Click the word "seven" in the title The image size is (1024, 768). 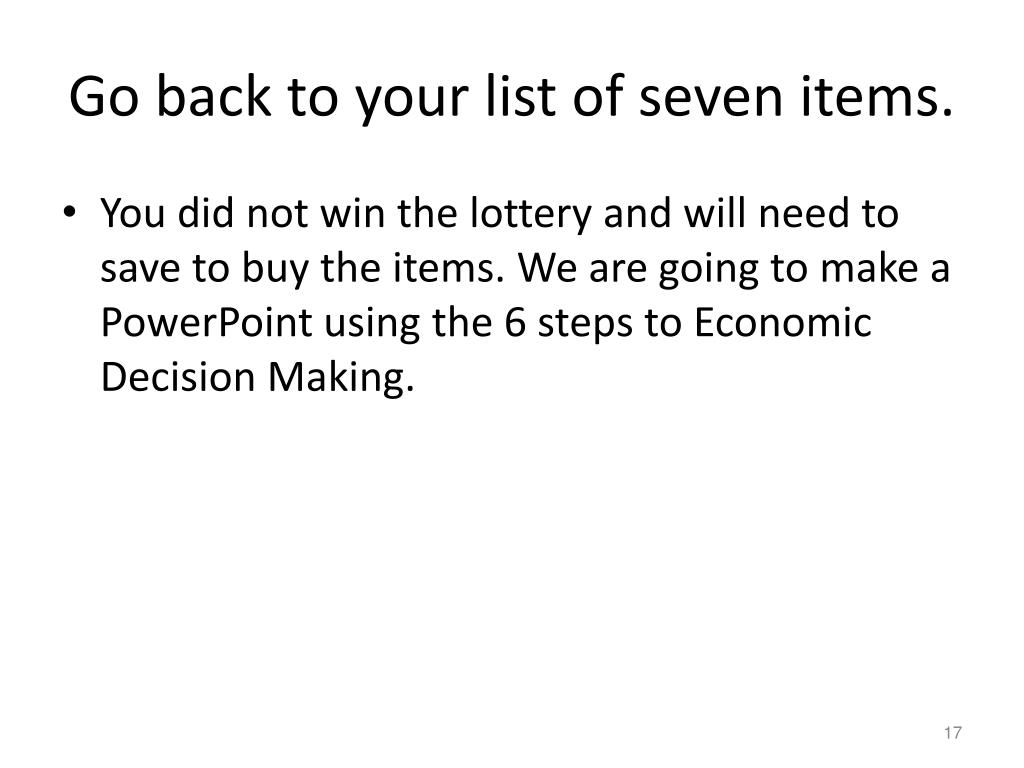point(711,101)
